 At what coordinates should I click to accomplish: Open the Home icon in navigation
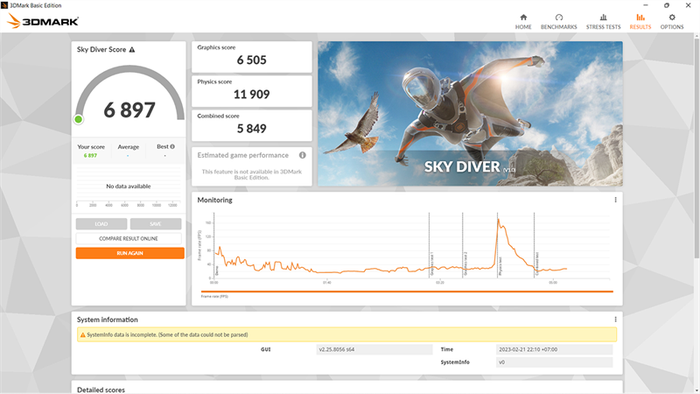pos(523,17)
